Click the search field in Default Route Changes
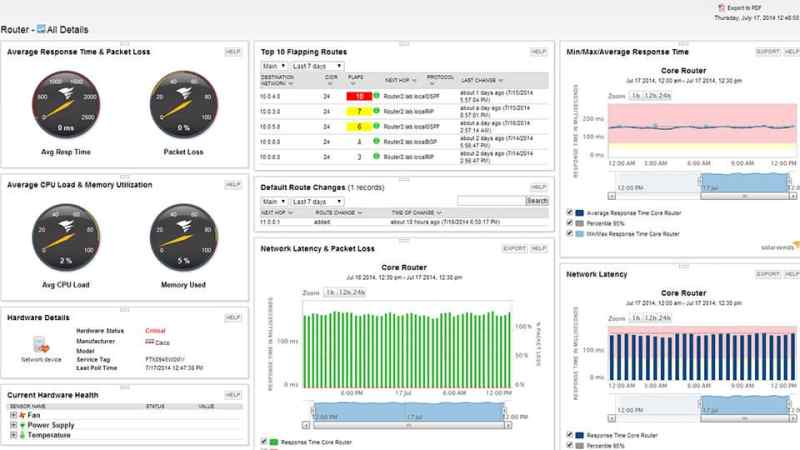 tap(491, 201)
